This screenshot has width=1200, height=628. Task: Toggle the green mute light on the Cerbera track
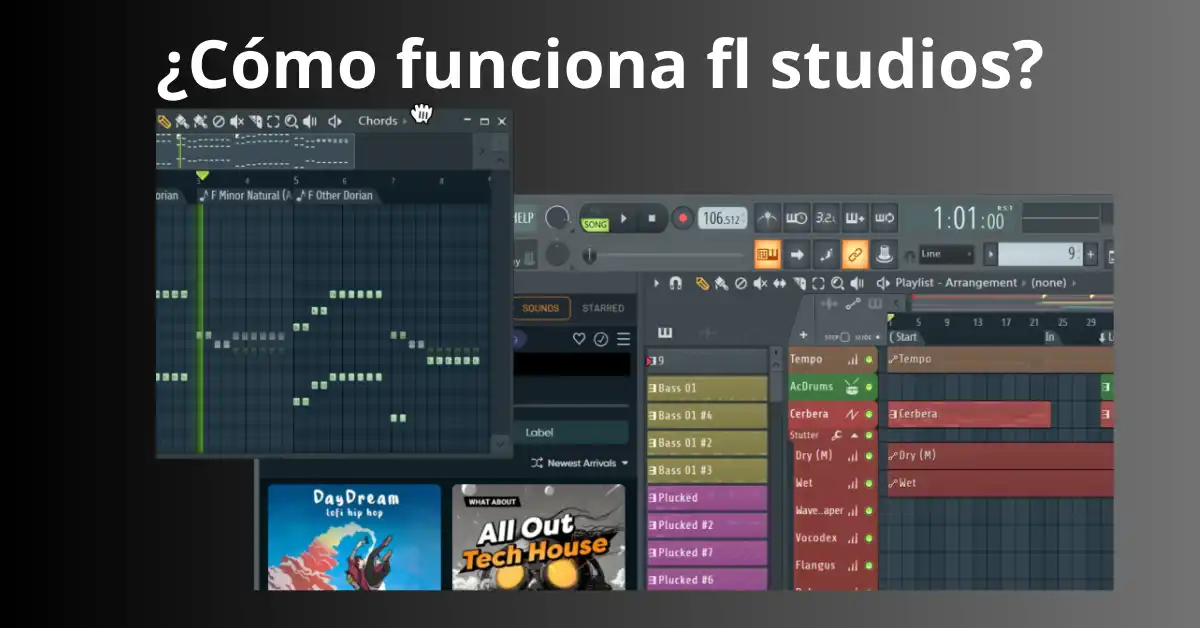pos(869,414)
